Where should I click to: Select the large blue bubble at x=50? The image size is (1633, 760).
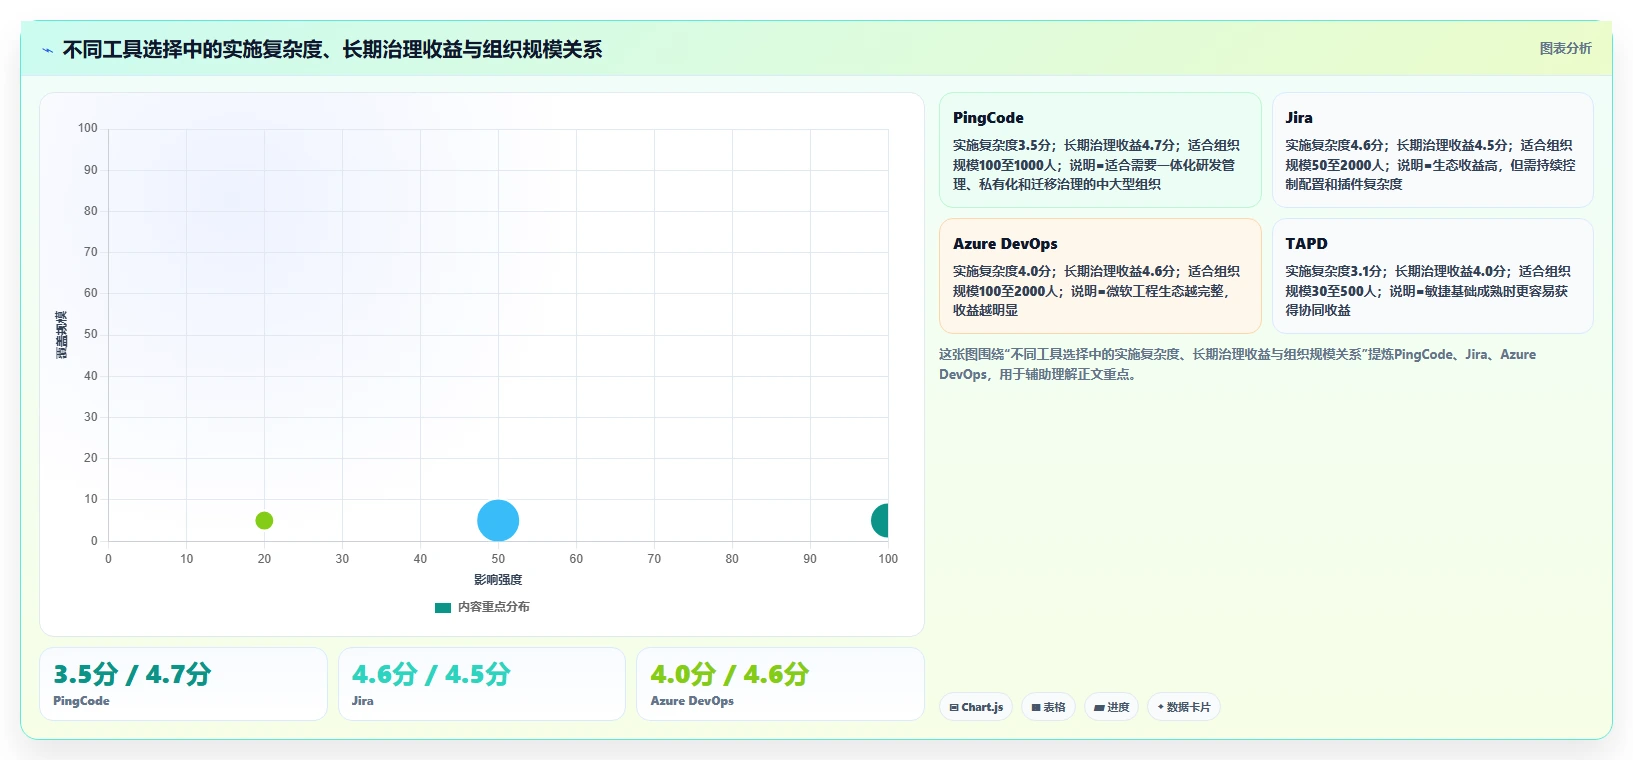498,520
